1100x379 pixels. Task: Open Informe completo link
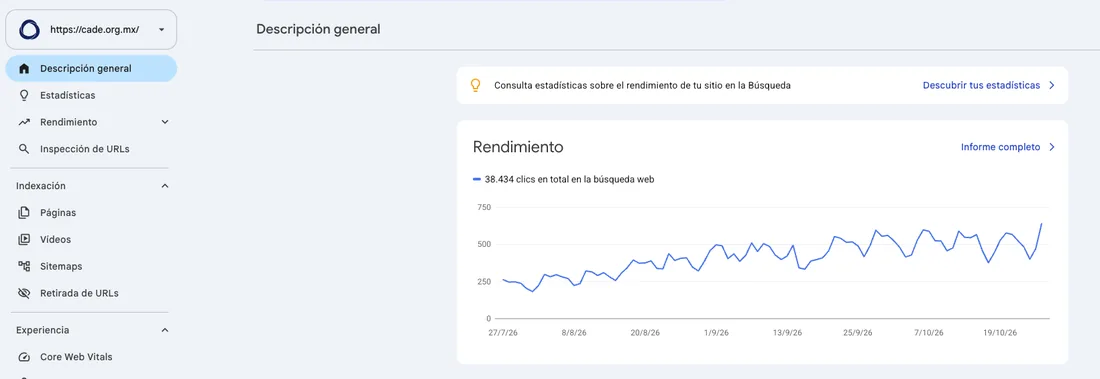(x=1000, y=147)
